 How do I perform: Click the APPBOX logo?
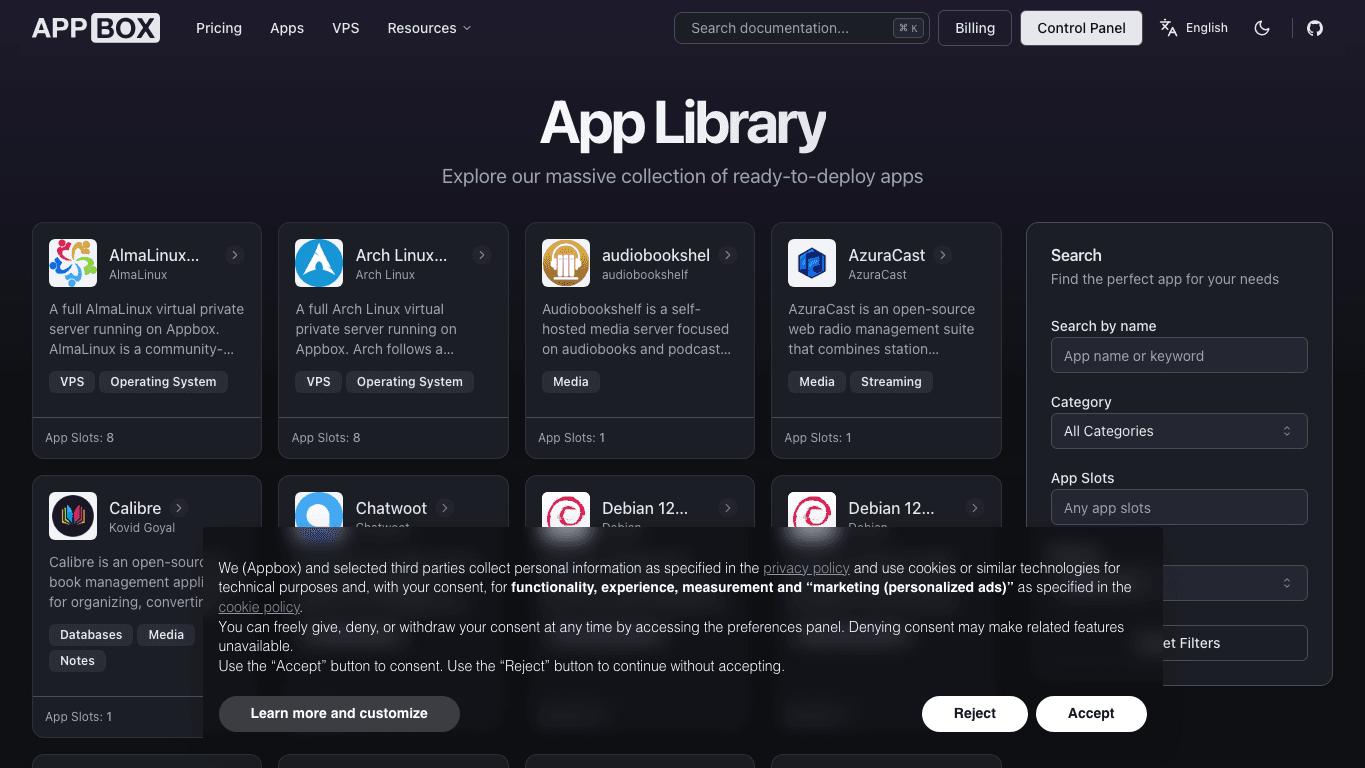tap(96, 28)
